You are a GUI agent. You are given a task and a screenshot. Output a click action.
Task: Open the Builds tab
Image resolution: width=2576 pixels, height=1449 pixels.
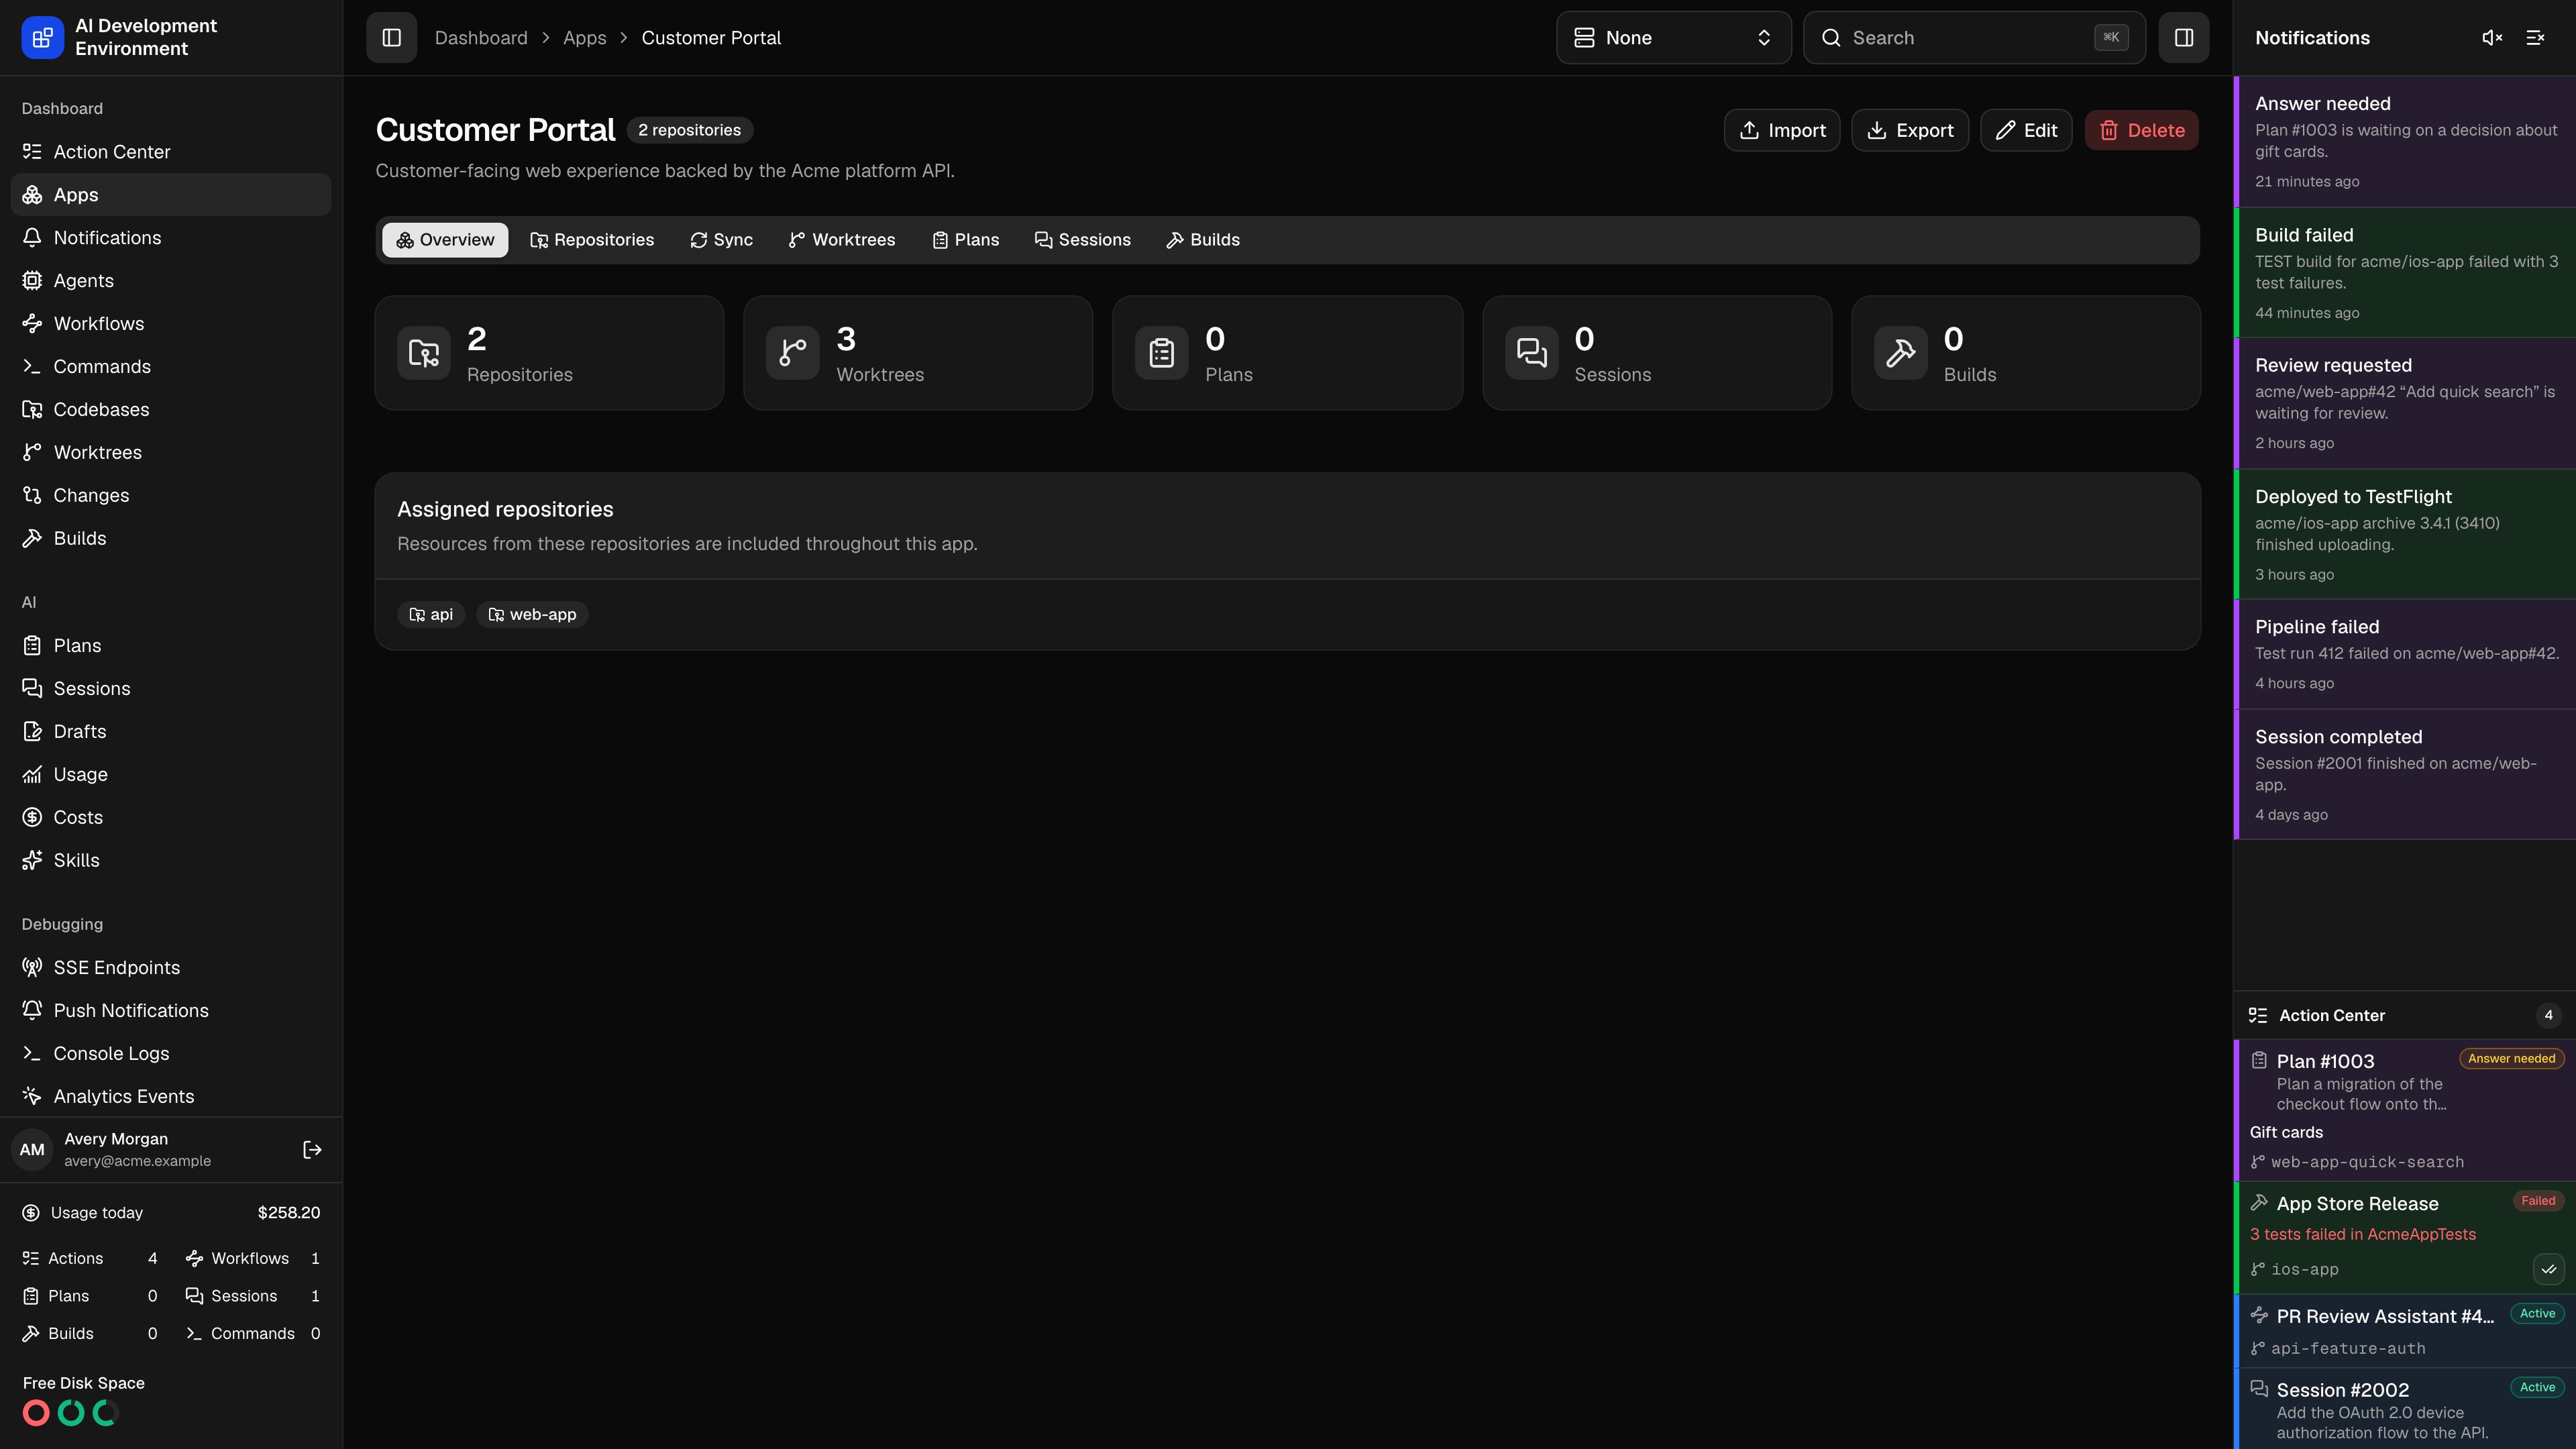(x=1203, y=240)
